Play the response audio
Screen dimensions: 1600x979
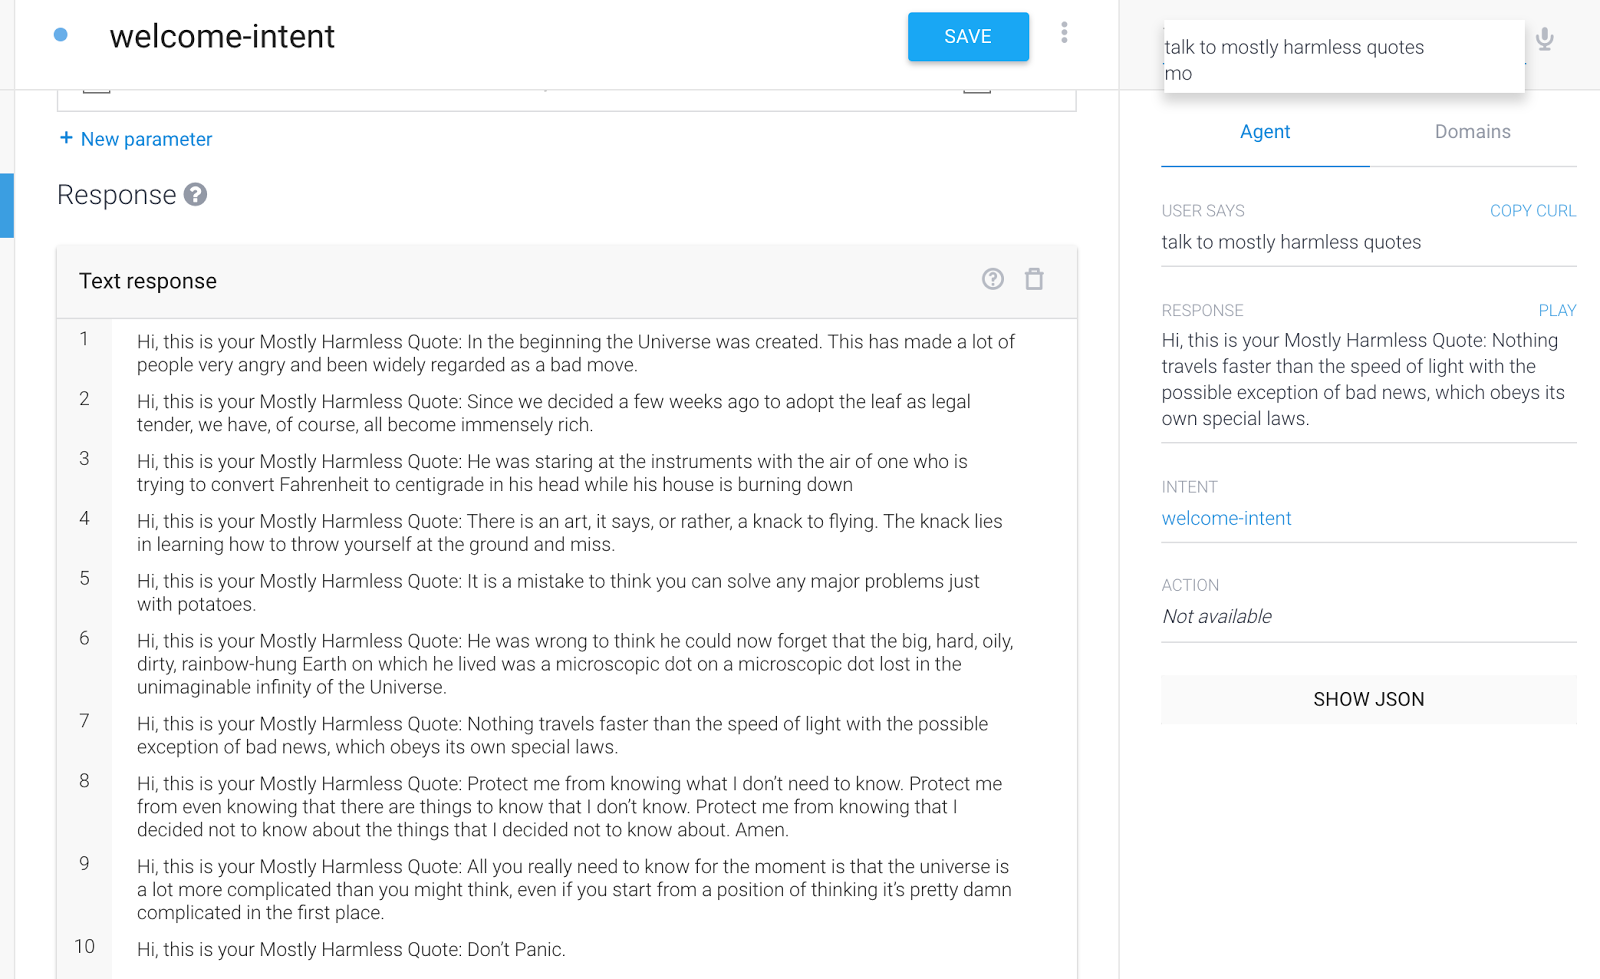1556,310
